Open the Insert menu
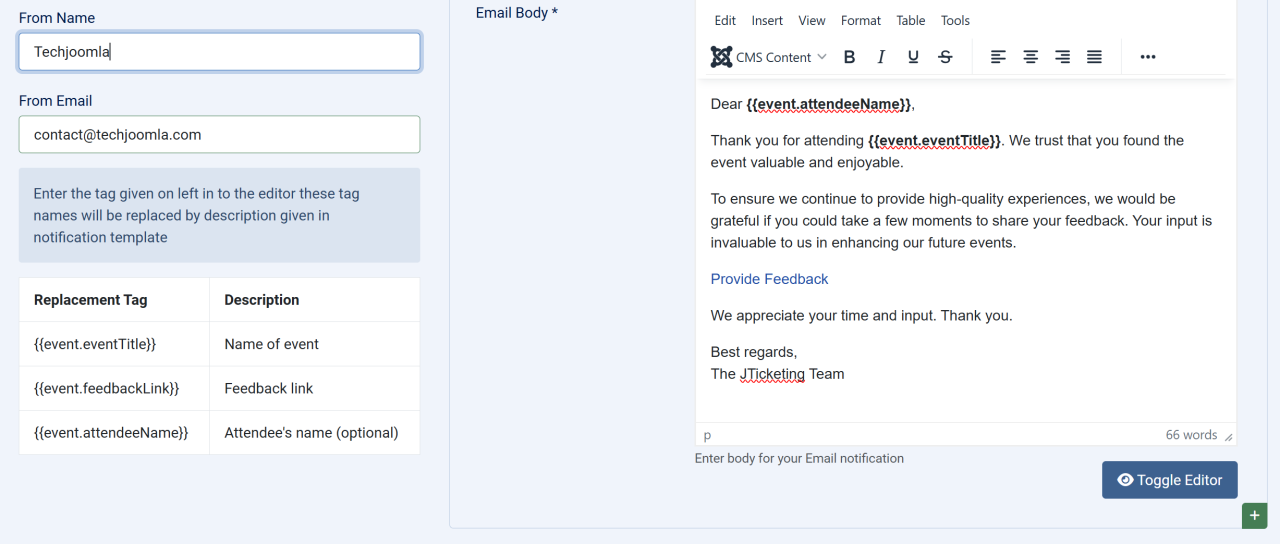 [767, 20]
